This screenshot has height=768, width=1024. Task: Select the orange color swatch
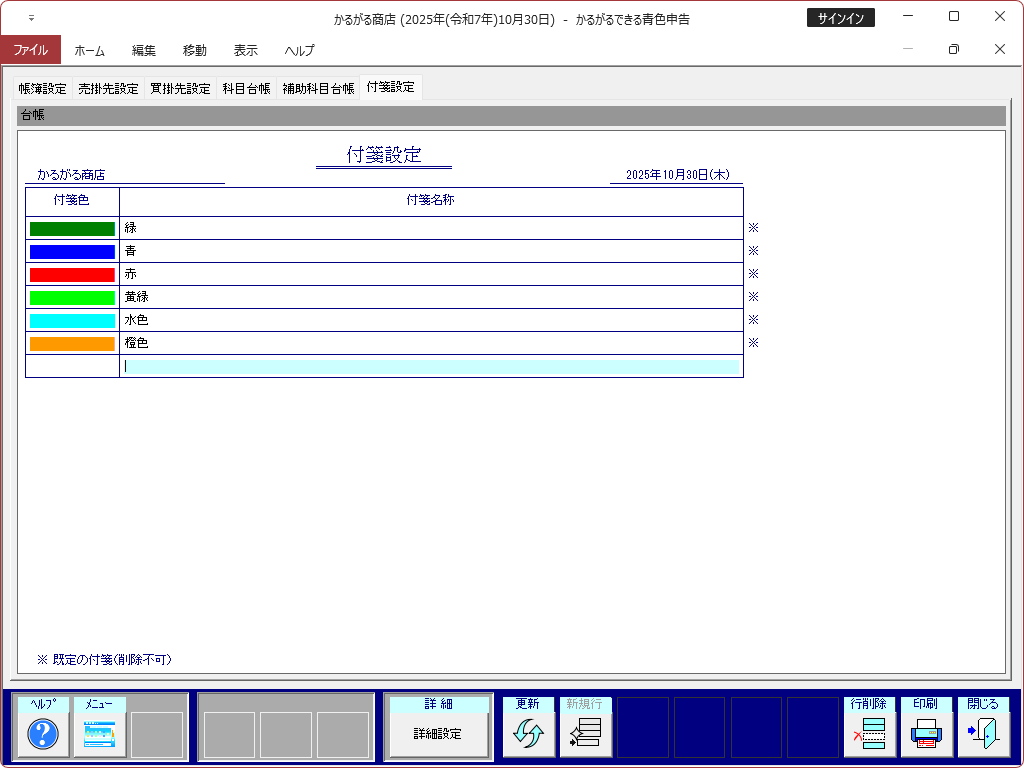[x=72, y=344]
